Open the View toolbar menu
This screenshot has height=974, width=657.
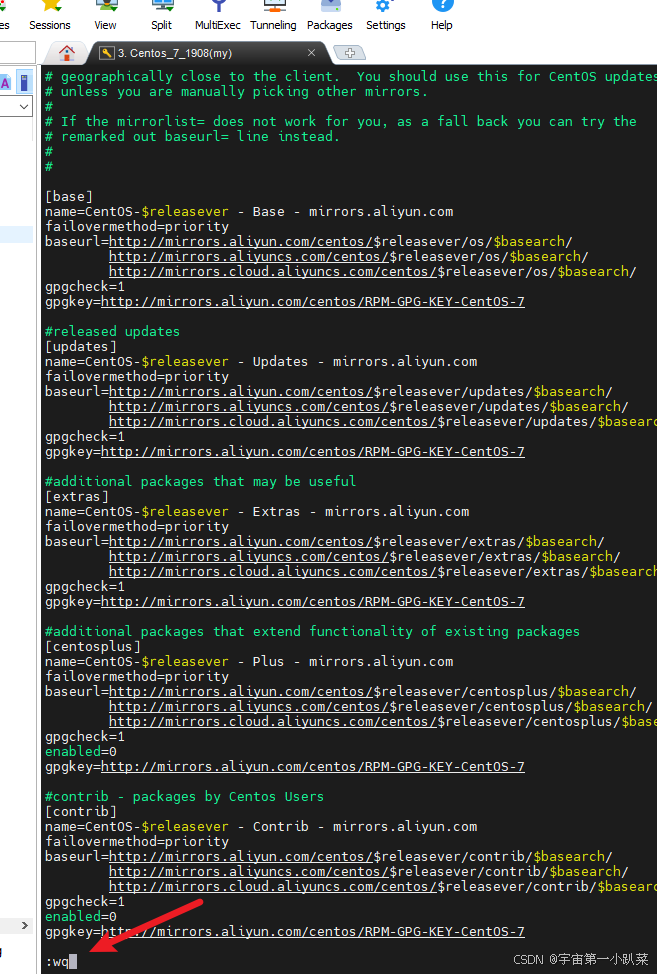[105, 16]
